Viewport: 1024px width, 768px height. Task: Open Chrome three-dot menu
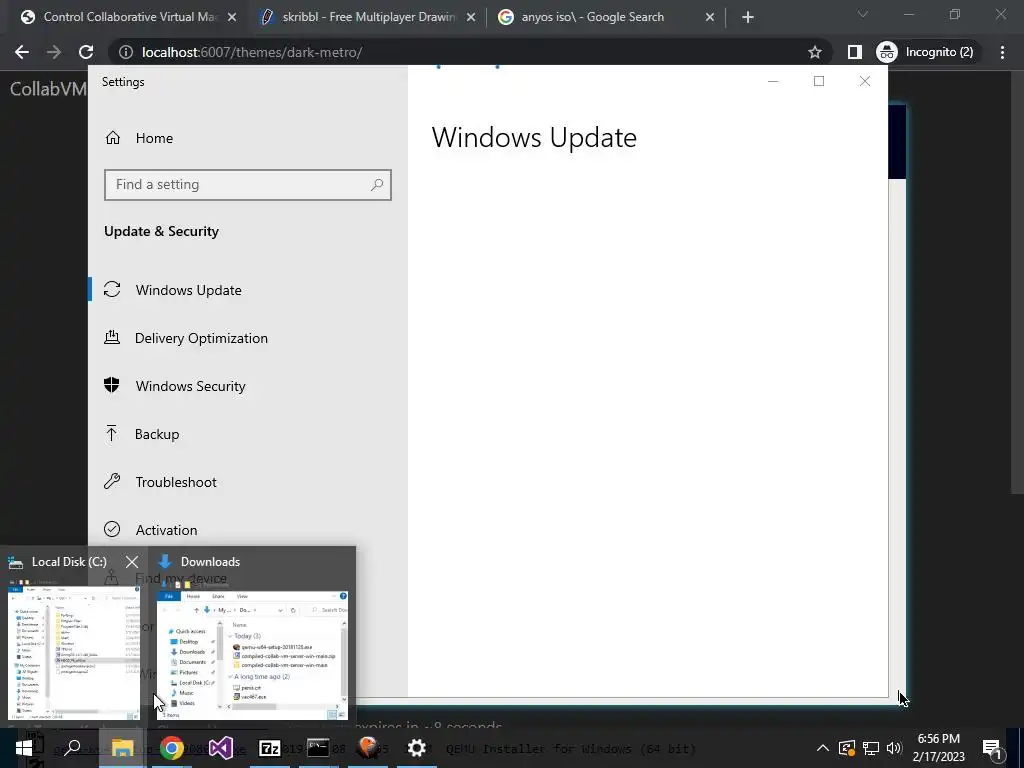(x=1002, y=52)
